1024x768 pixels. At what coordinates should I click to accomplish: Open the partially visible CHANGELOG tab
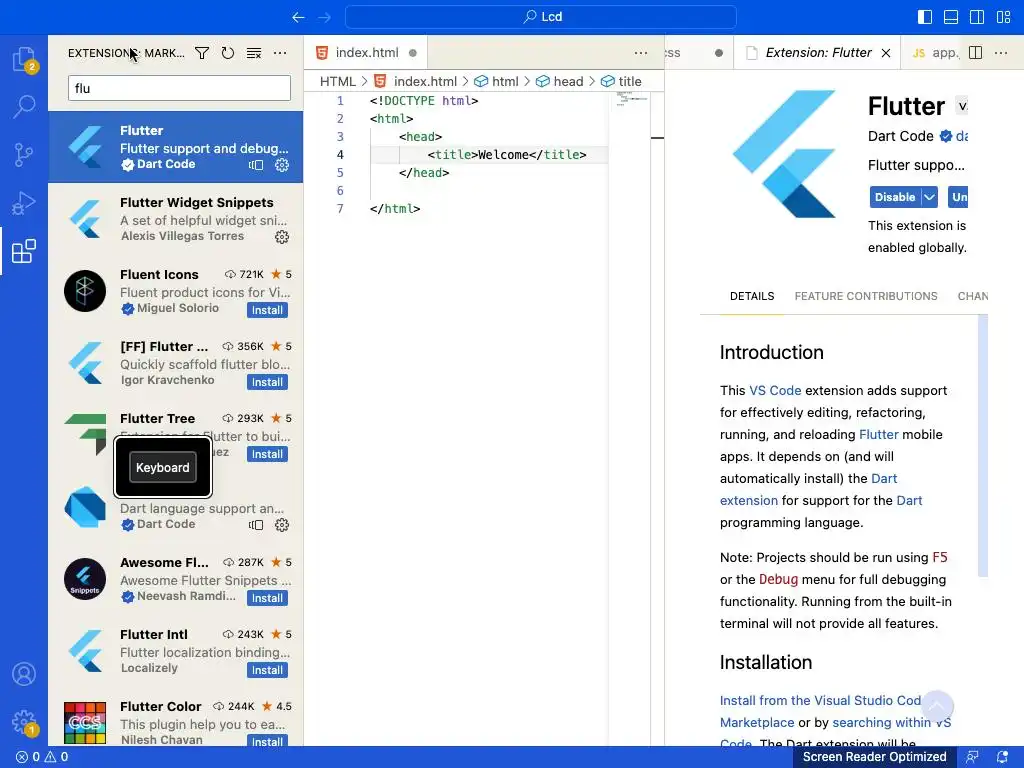tap(972, 296)
